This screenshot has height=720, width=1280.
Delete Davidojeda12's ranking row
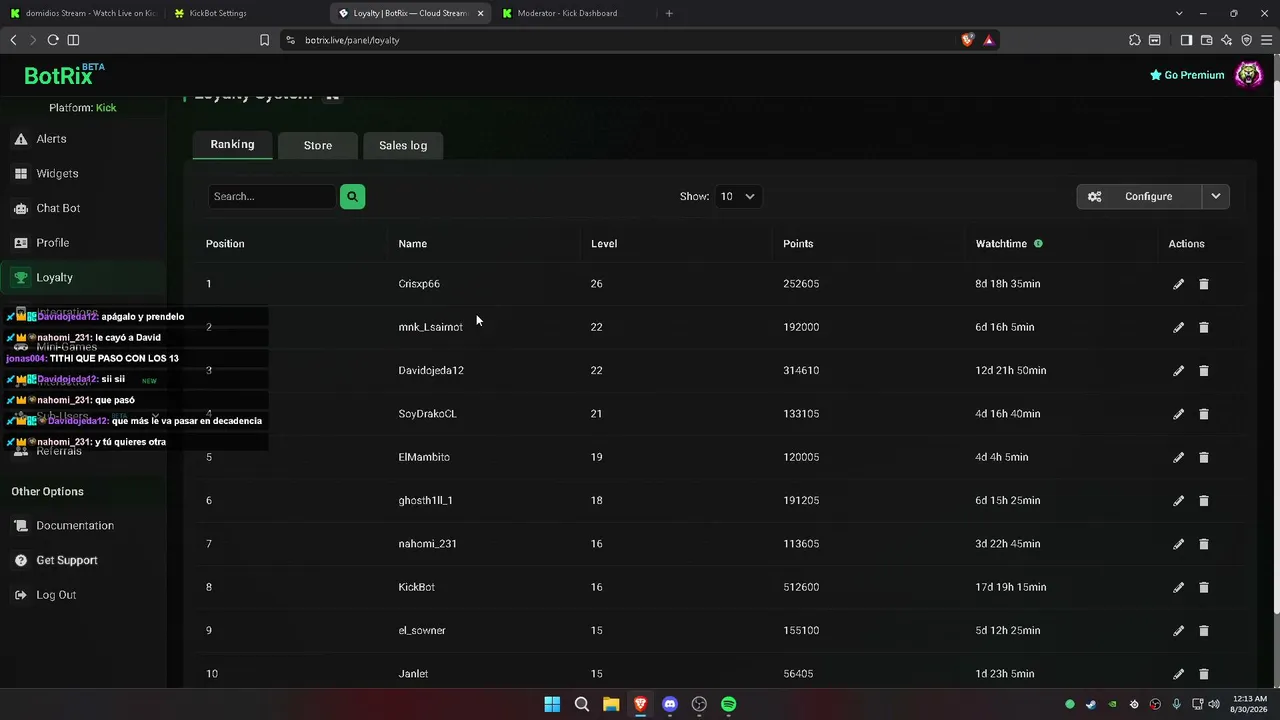click(x=1203, y=370)
